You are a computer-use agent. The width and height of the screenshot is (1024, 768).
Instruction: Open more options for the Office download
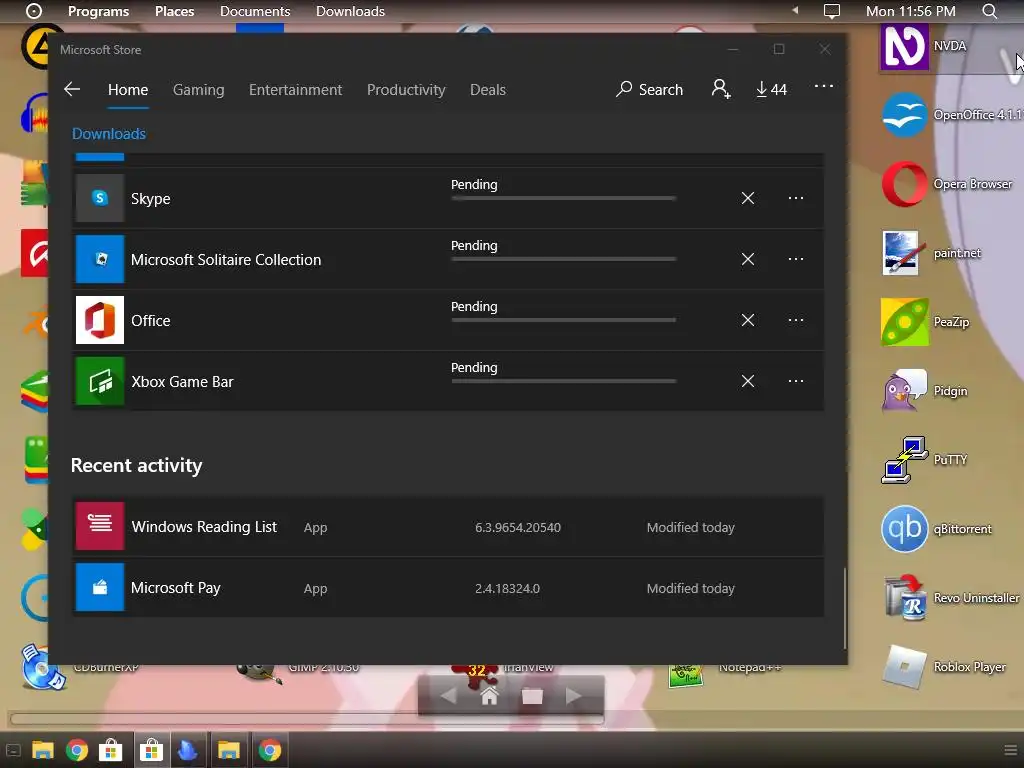tap(795, 320)
